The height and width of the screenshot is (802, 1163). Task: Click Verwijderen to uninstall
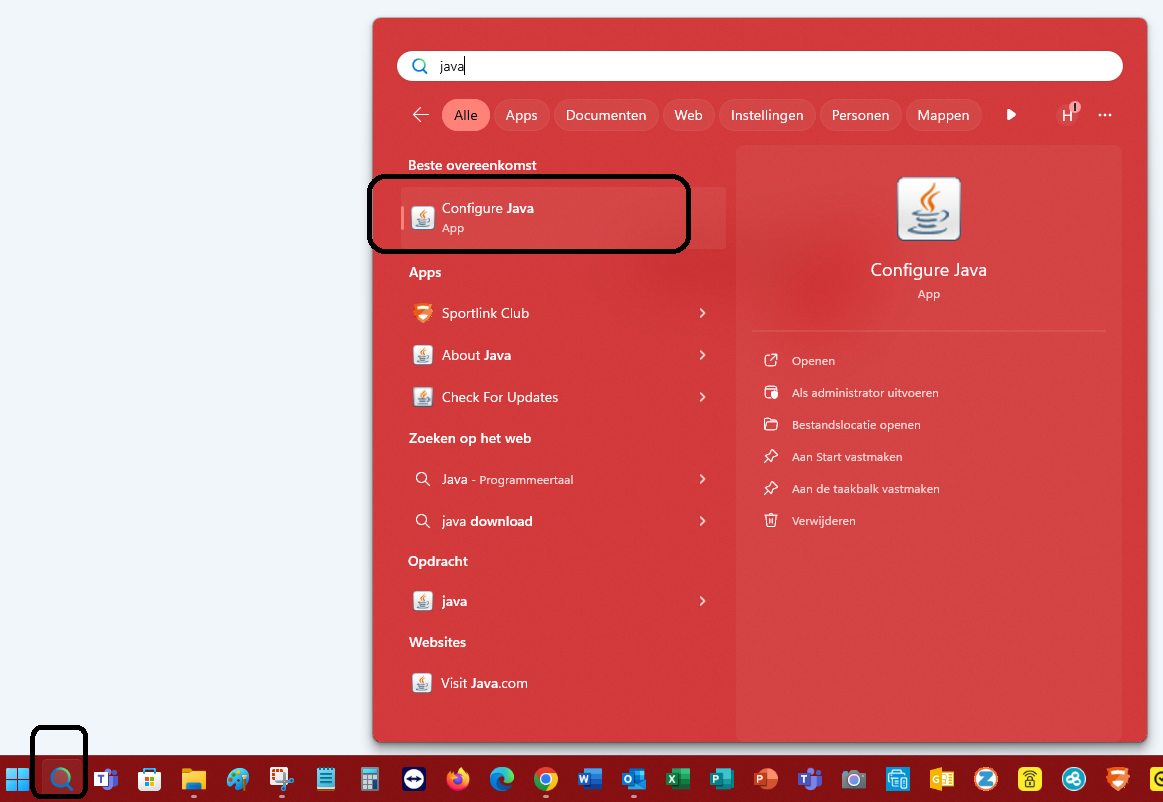pyautogui.click(x=823, y=520)
